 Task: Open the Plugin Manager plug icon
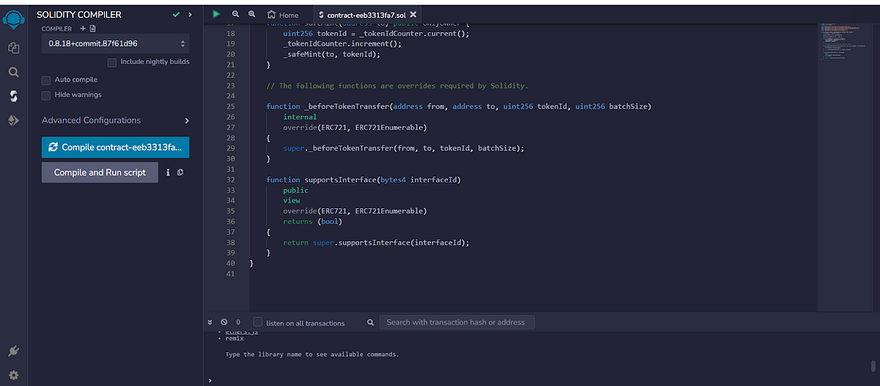click(13, 352)
